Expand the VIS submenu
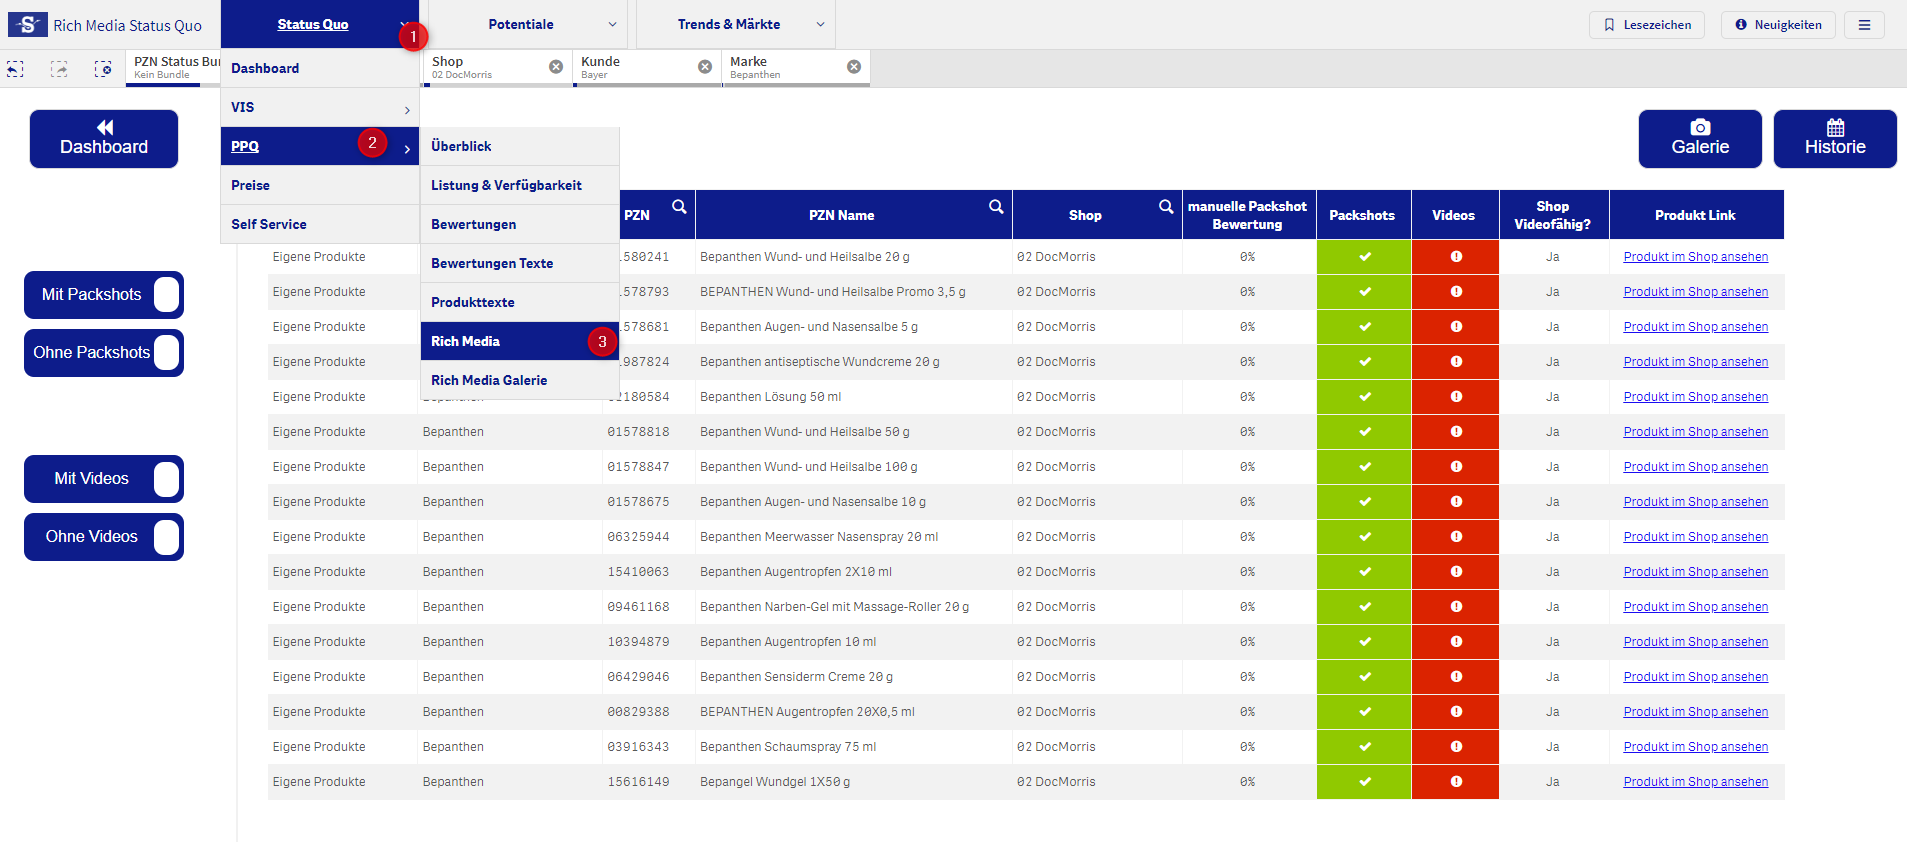The height and width of the screenshot is (842, 1907). pyautogui.click(x=320, y=108)
